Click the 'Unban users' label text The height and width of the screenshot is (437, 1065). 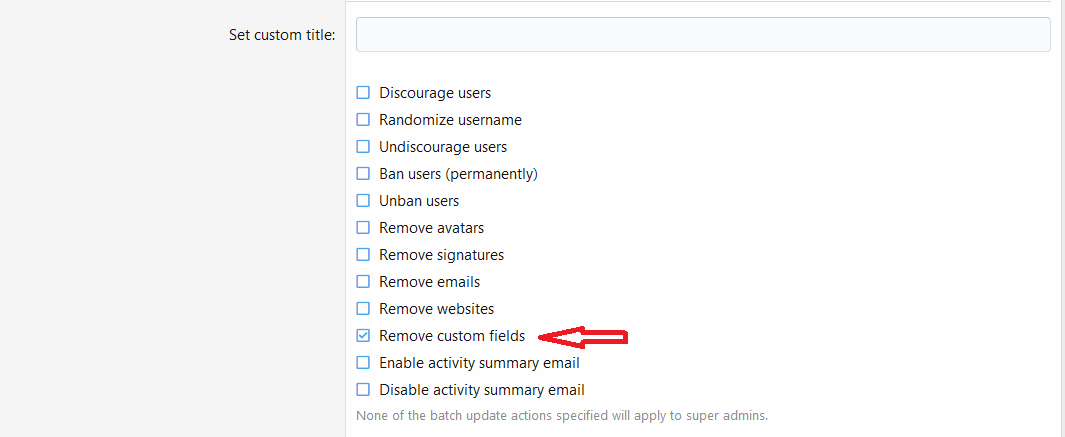pyautogui.click(x=419, y=201)
